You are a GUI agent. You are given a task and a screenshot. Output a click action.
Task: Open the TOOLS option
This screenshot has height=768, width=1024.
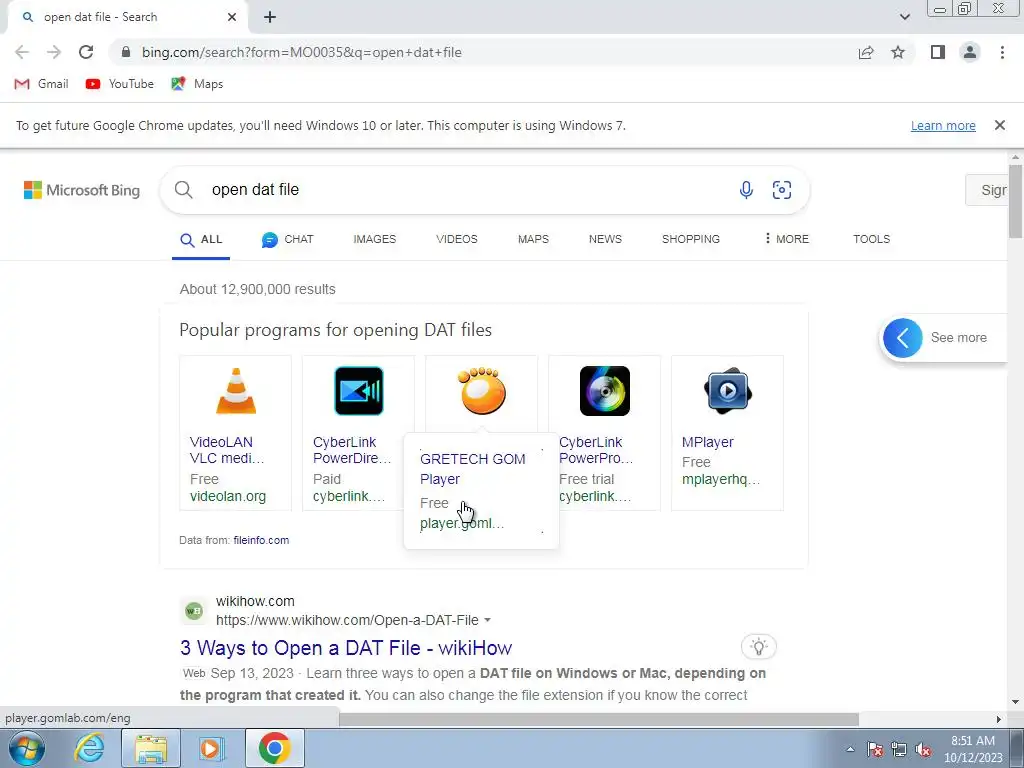tap(871, 240)
